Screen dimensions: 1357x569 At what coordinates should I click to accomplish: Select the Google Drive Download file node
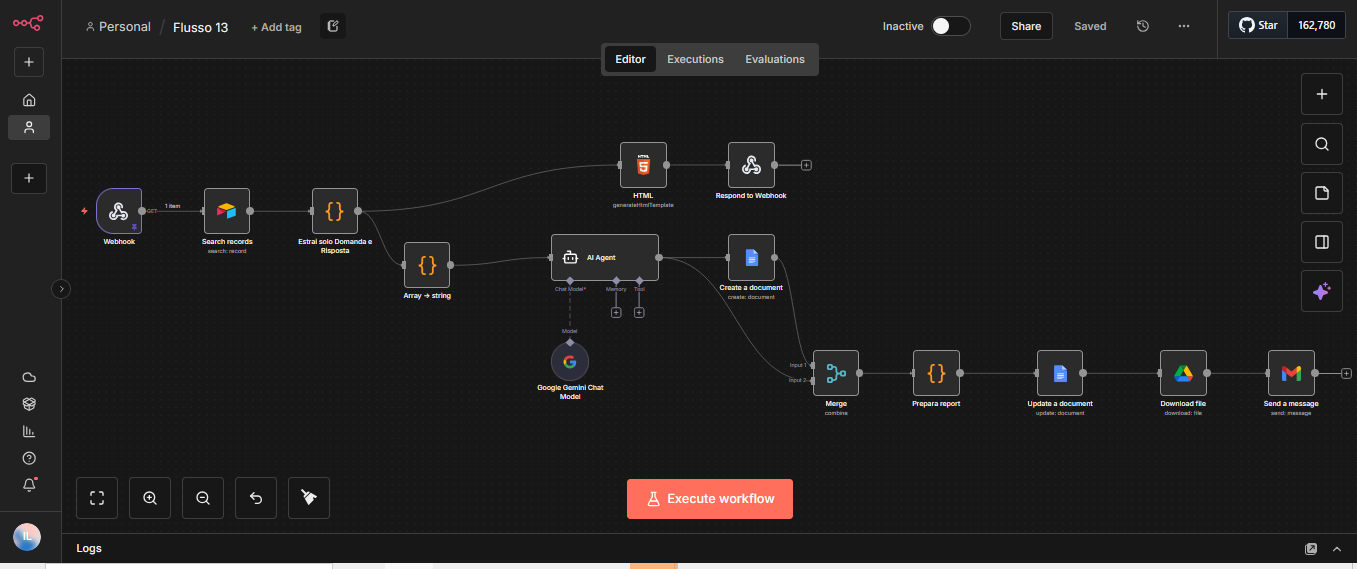pyautogui.click(x=1183, y=373)
